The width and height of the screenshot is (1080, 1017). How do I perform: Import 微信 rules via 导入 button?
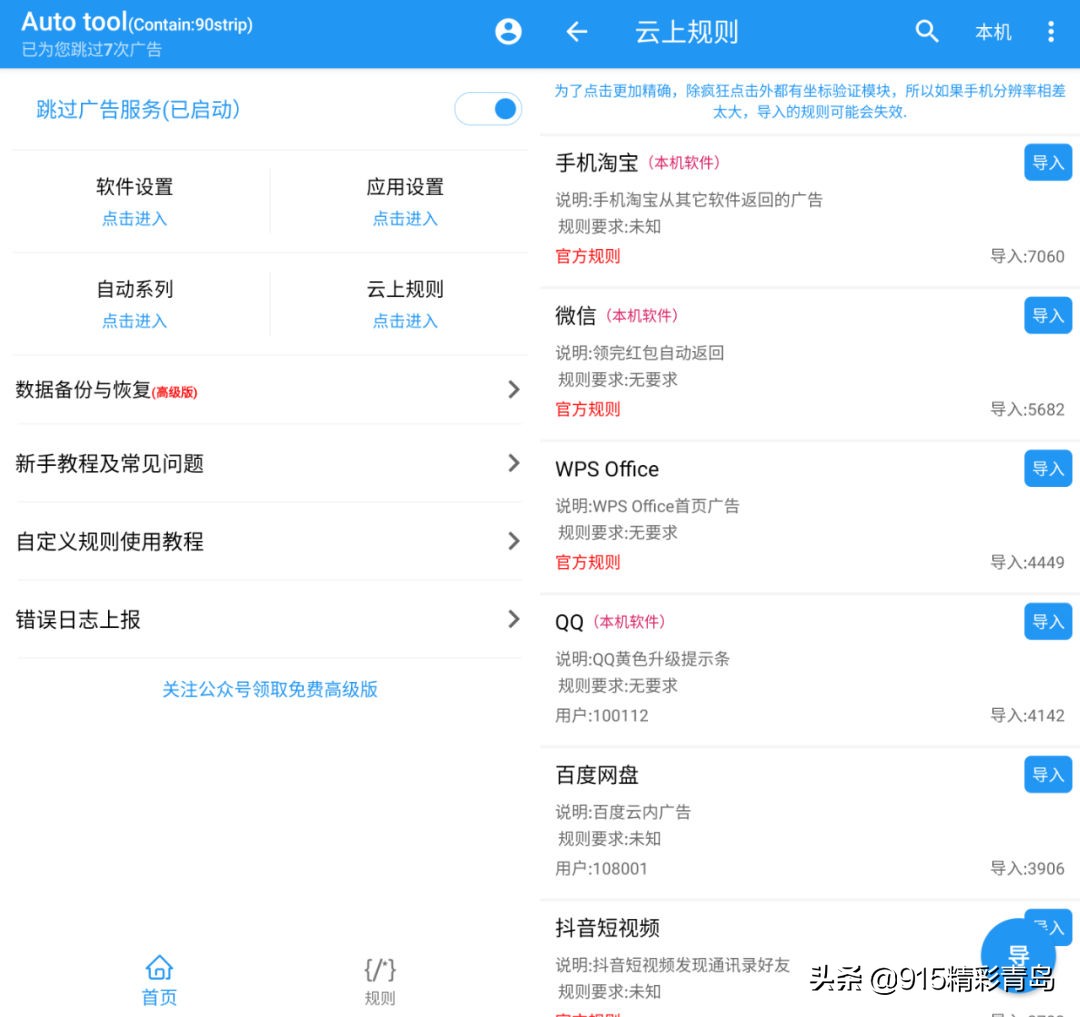coord(1047,315)
